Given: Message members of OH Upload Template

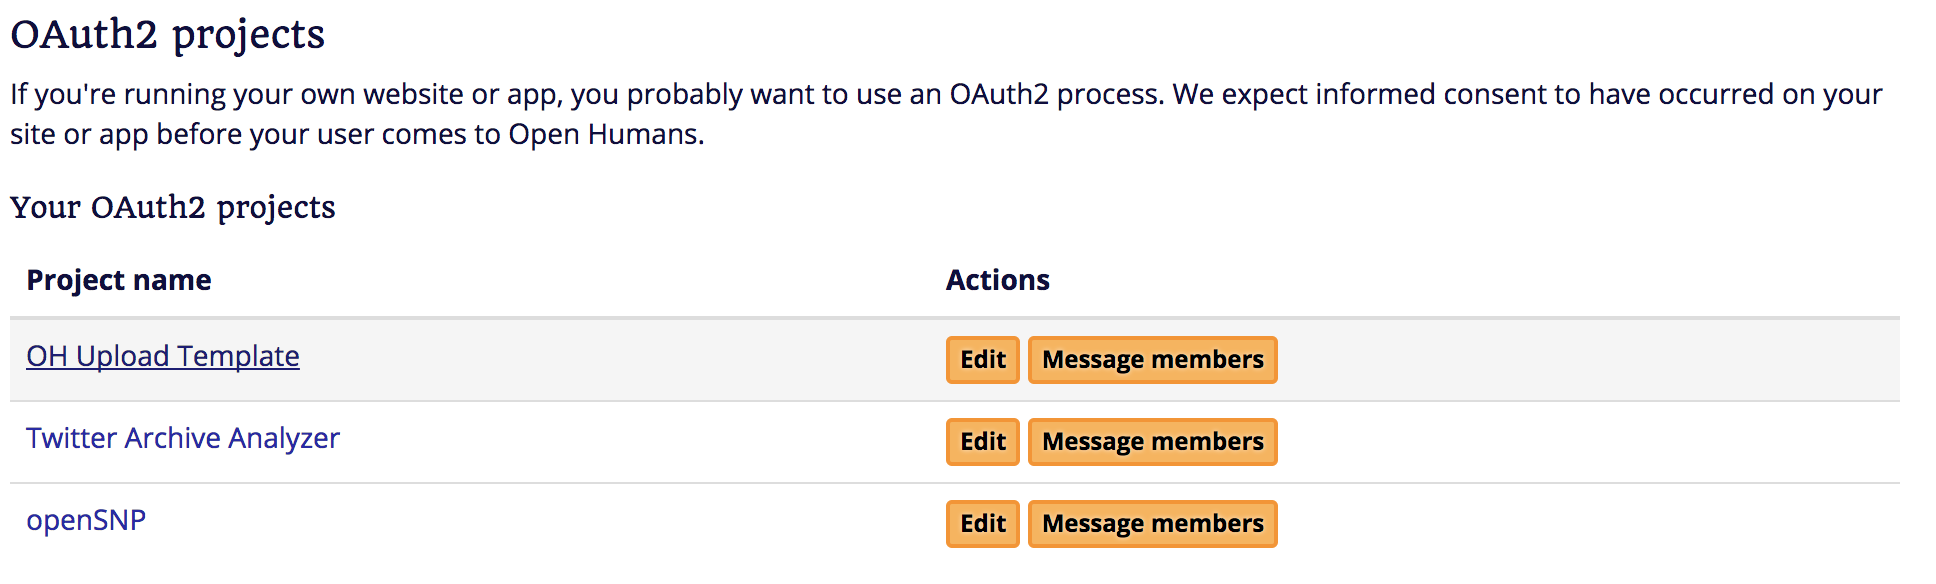Looking at the screenshot, I should click(1153, 360).
